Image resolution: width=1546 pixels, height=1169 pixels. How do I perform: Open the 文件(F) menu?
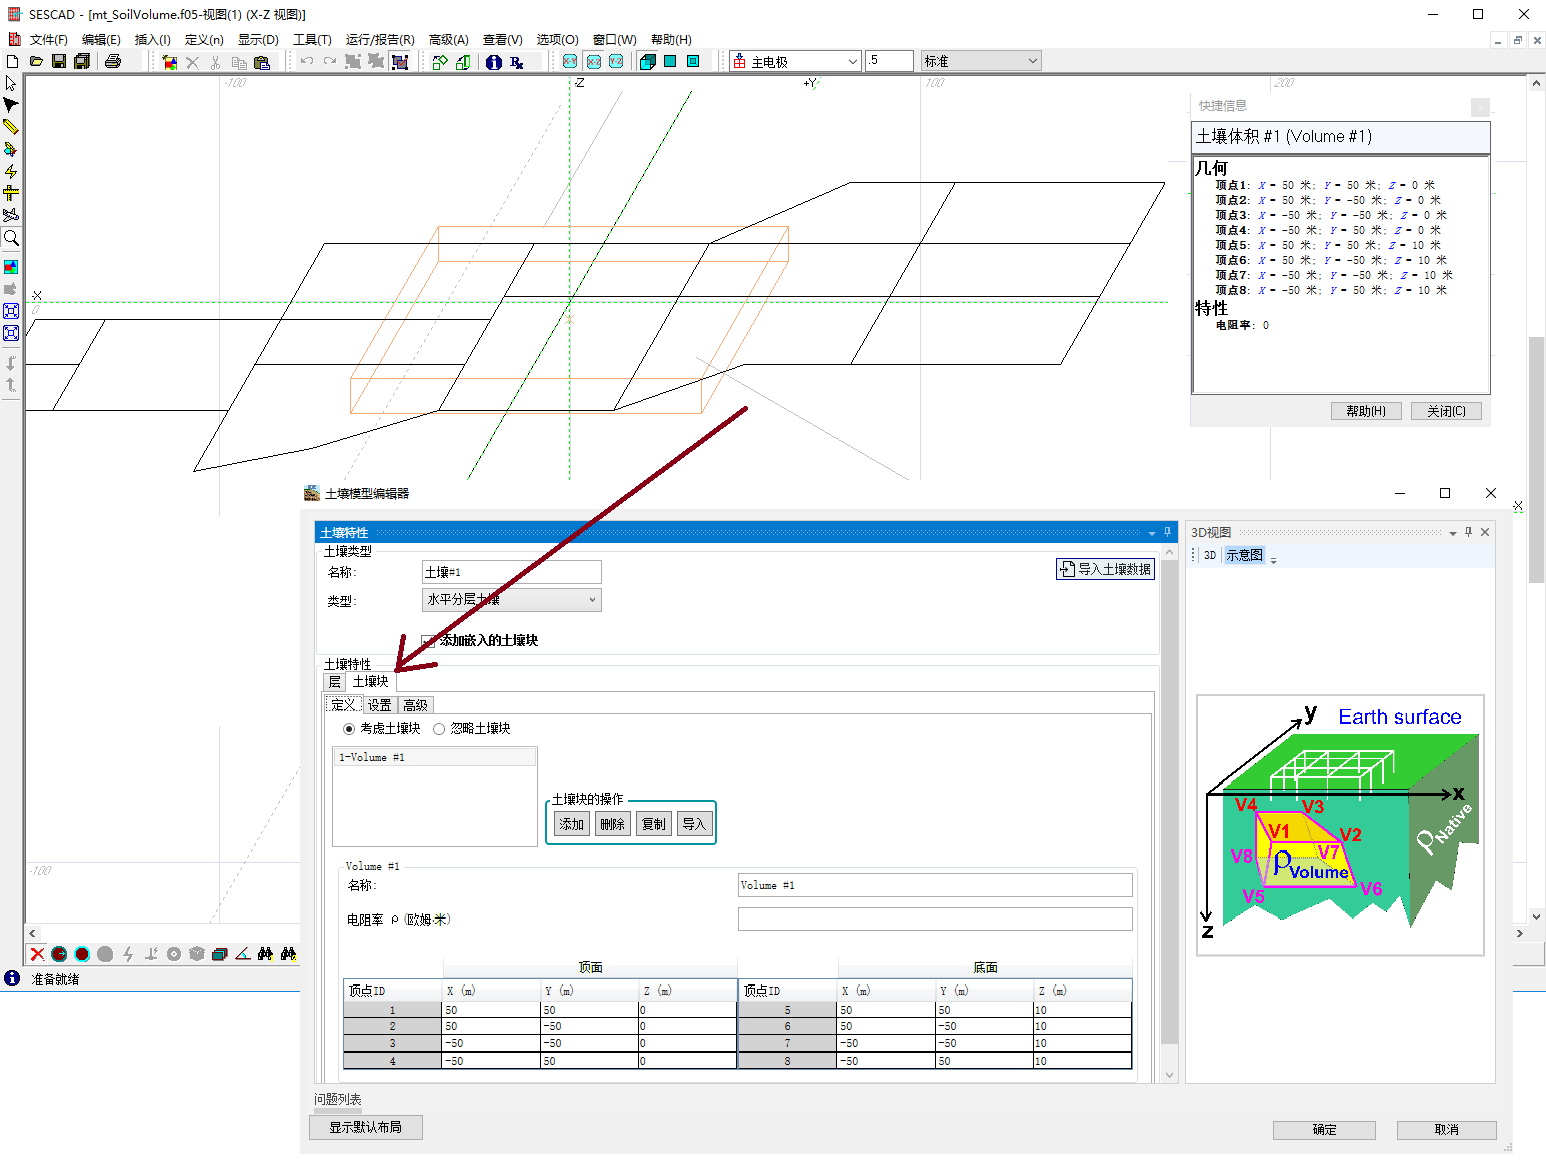[x=48, y=40]
